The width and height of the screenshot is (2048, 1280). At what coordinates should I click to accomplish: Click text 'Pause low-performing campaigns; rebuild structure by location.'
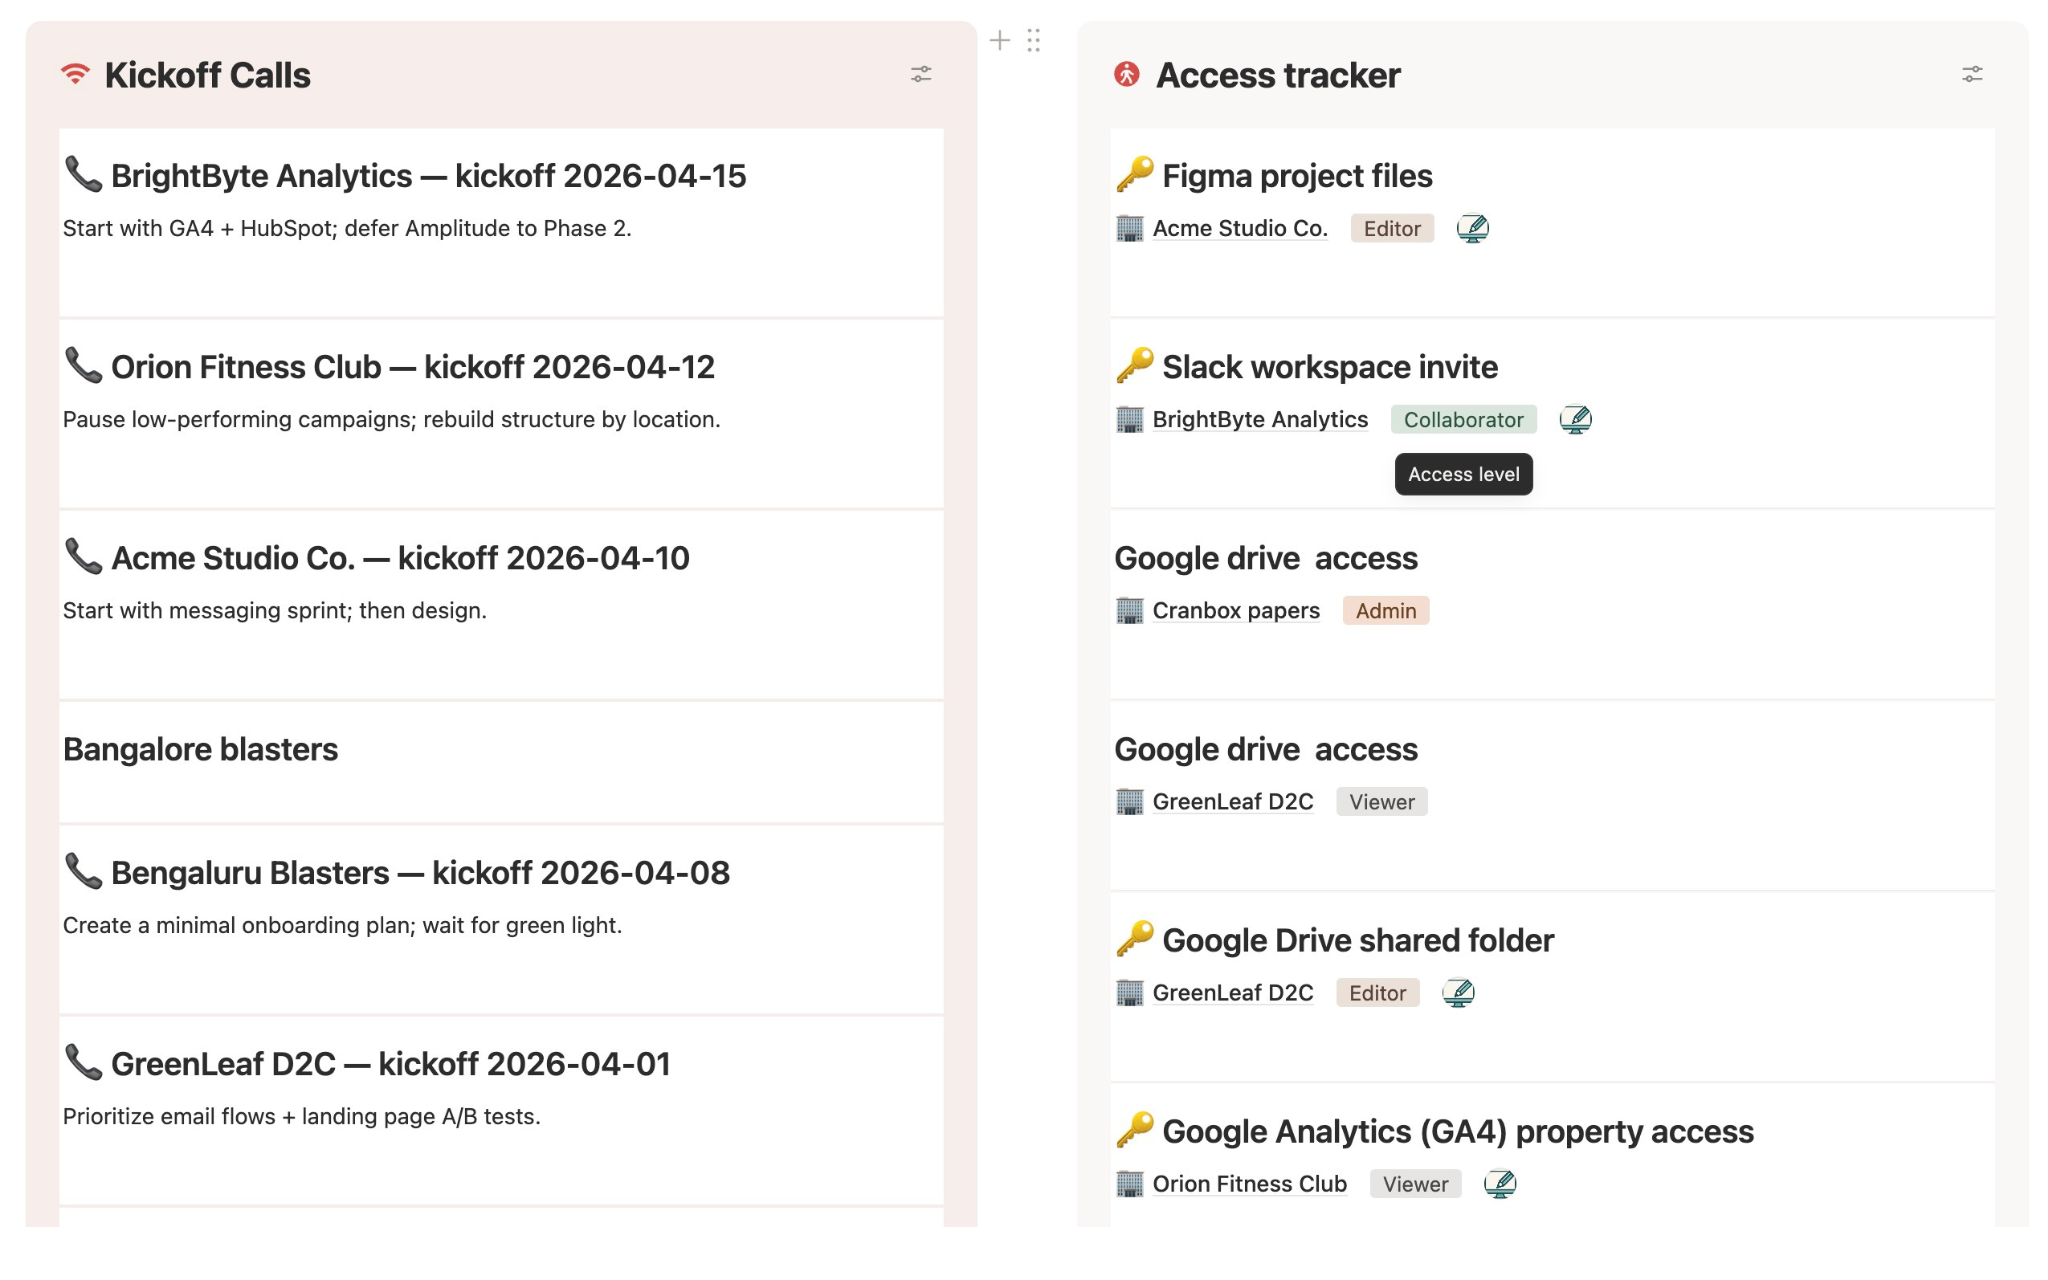[392, 419]
